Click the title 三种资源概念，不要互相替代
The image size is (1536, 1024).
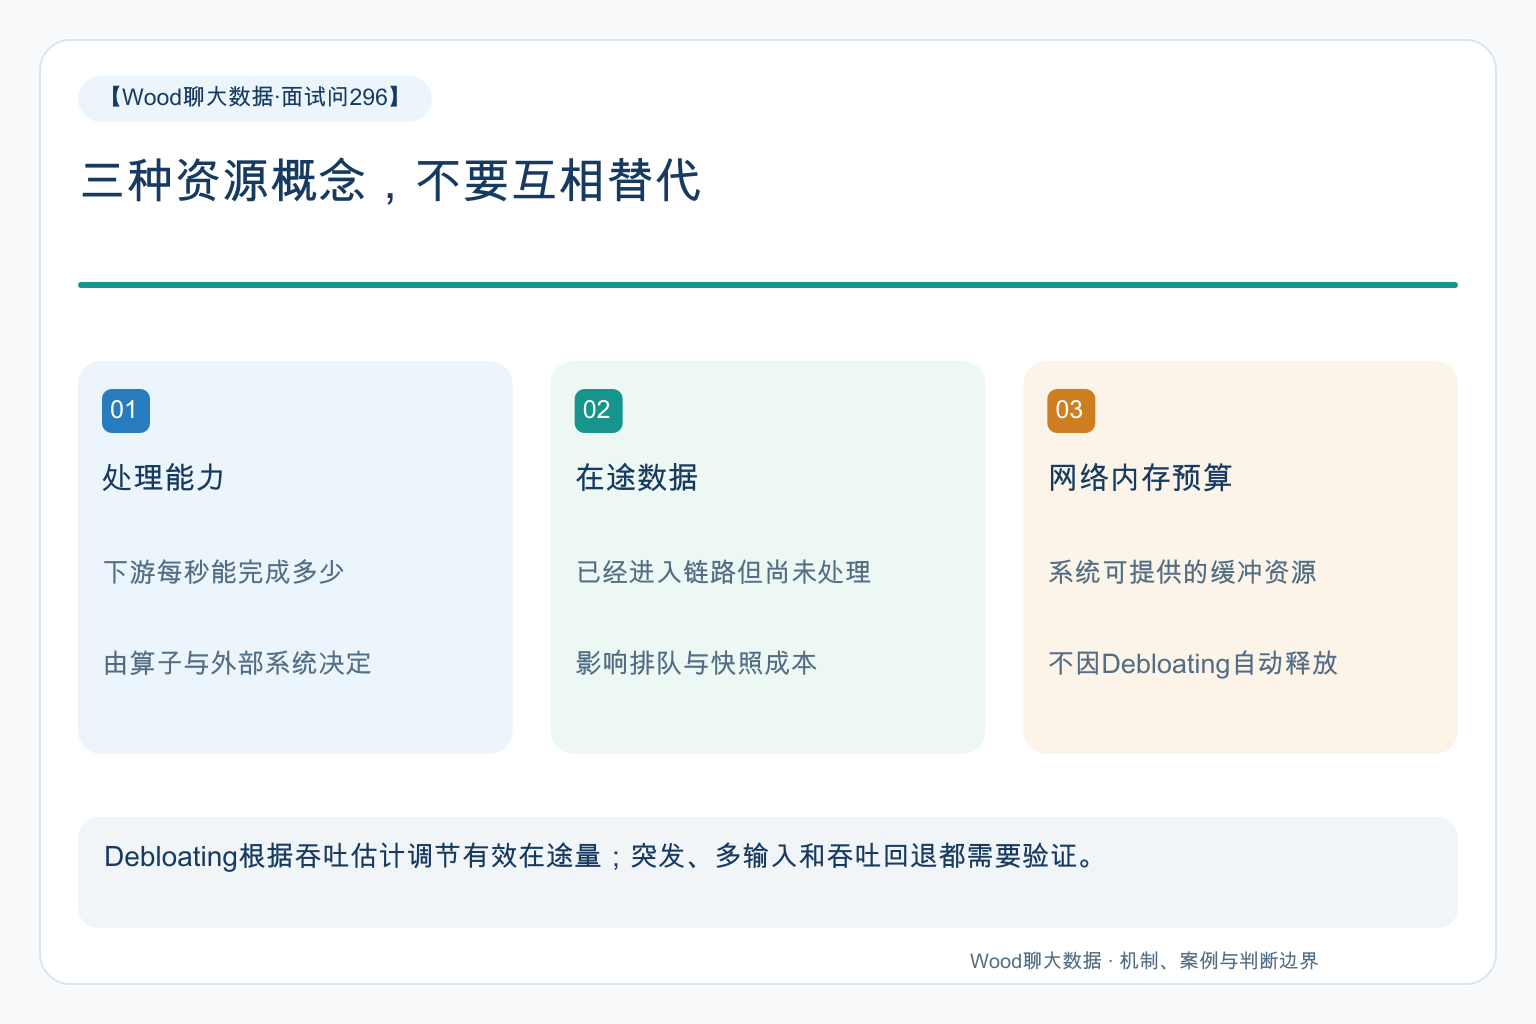tap(391, 181)
